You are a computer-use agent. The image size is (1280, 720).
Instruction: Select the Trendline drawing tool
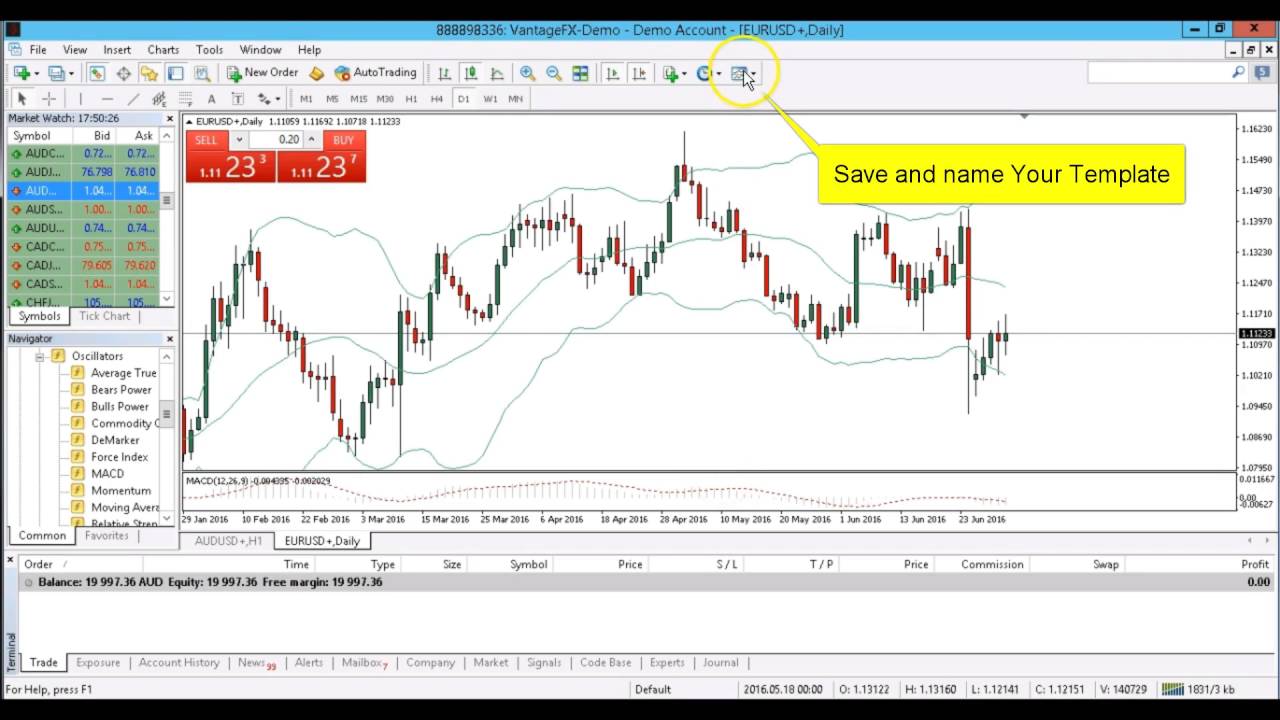tap(133, 99)
